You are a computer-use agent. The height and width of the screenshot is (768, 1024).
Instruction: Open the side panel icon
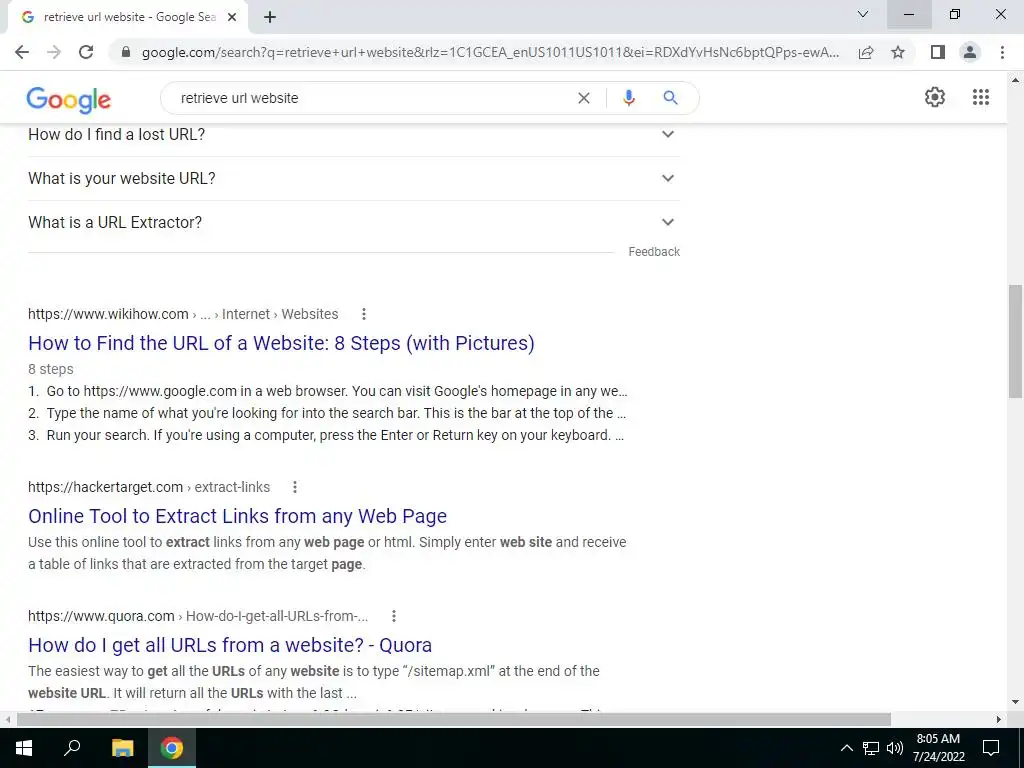coord(938,52)
